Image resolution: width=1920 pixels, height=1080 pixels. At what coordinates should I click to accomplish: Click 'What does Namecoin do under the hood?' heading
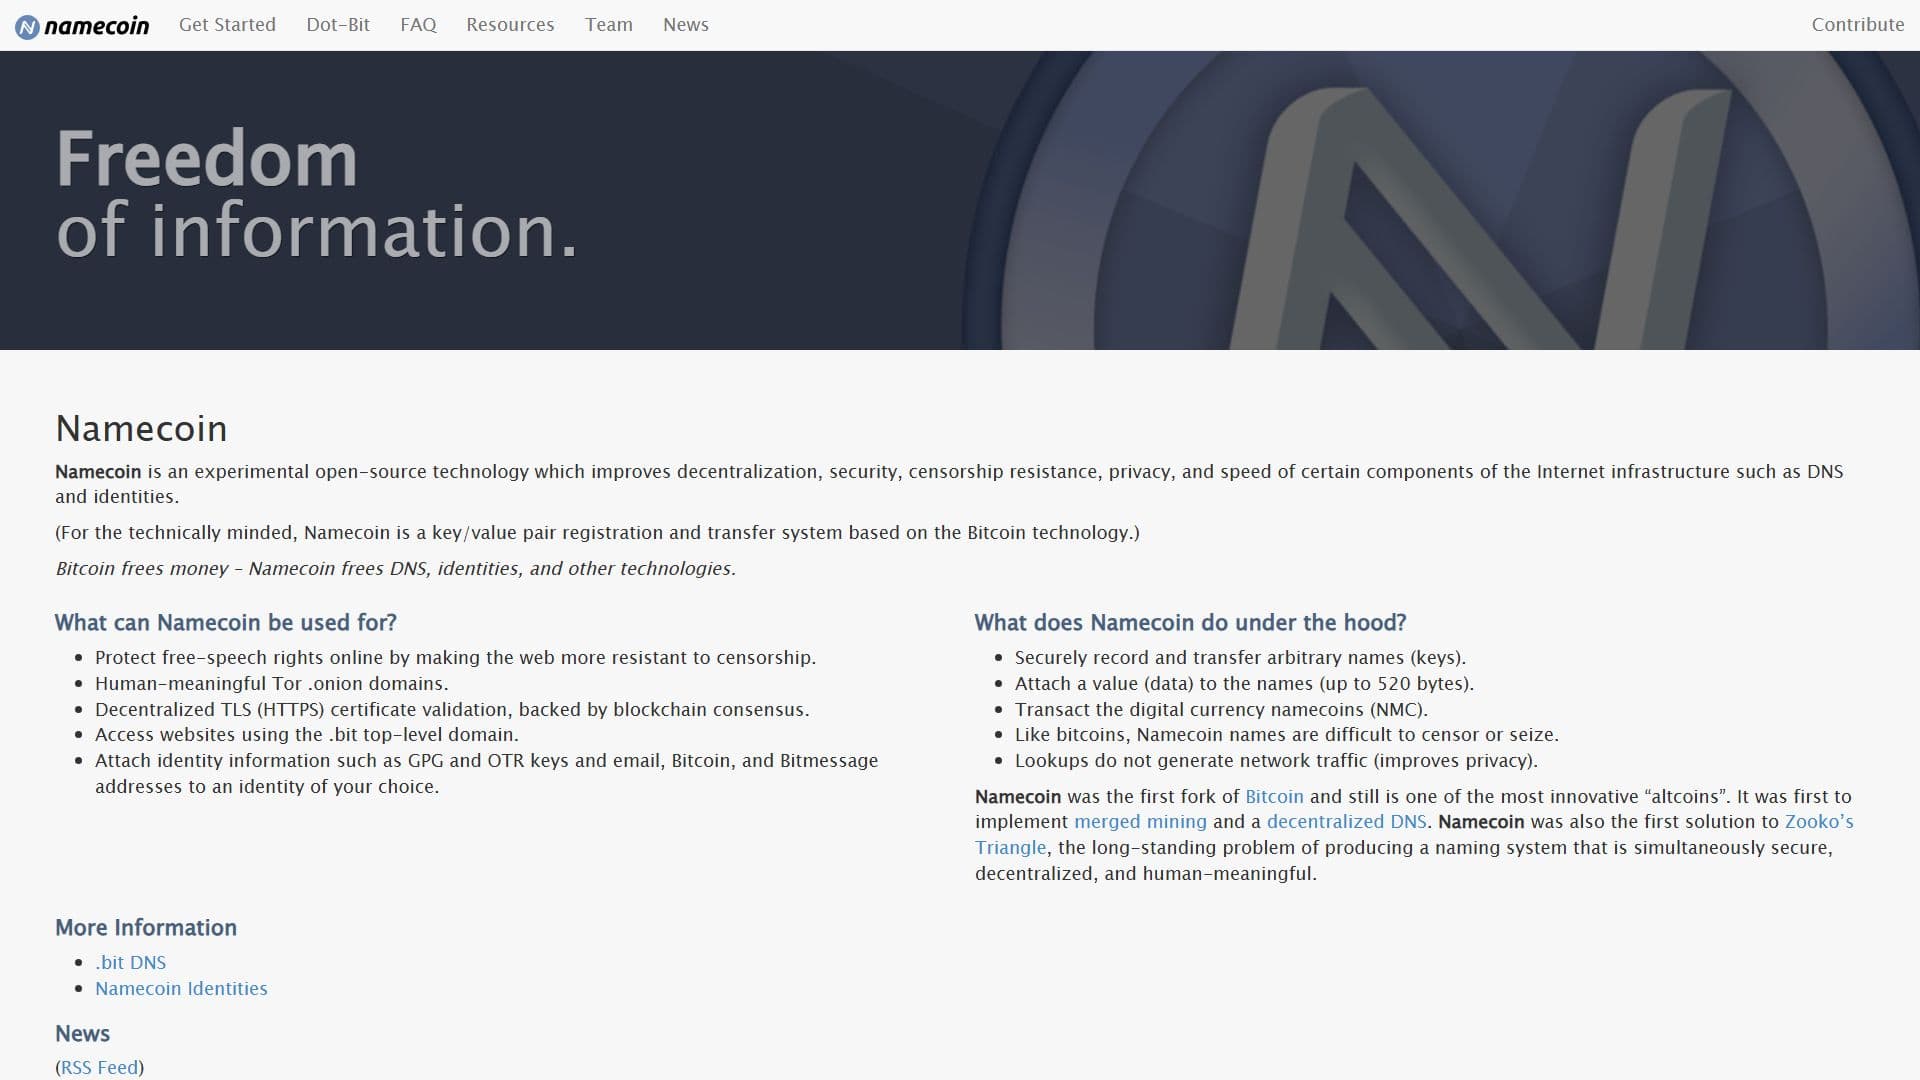(x=1190, y=623)
